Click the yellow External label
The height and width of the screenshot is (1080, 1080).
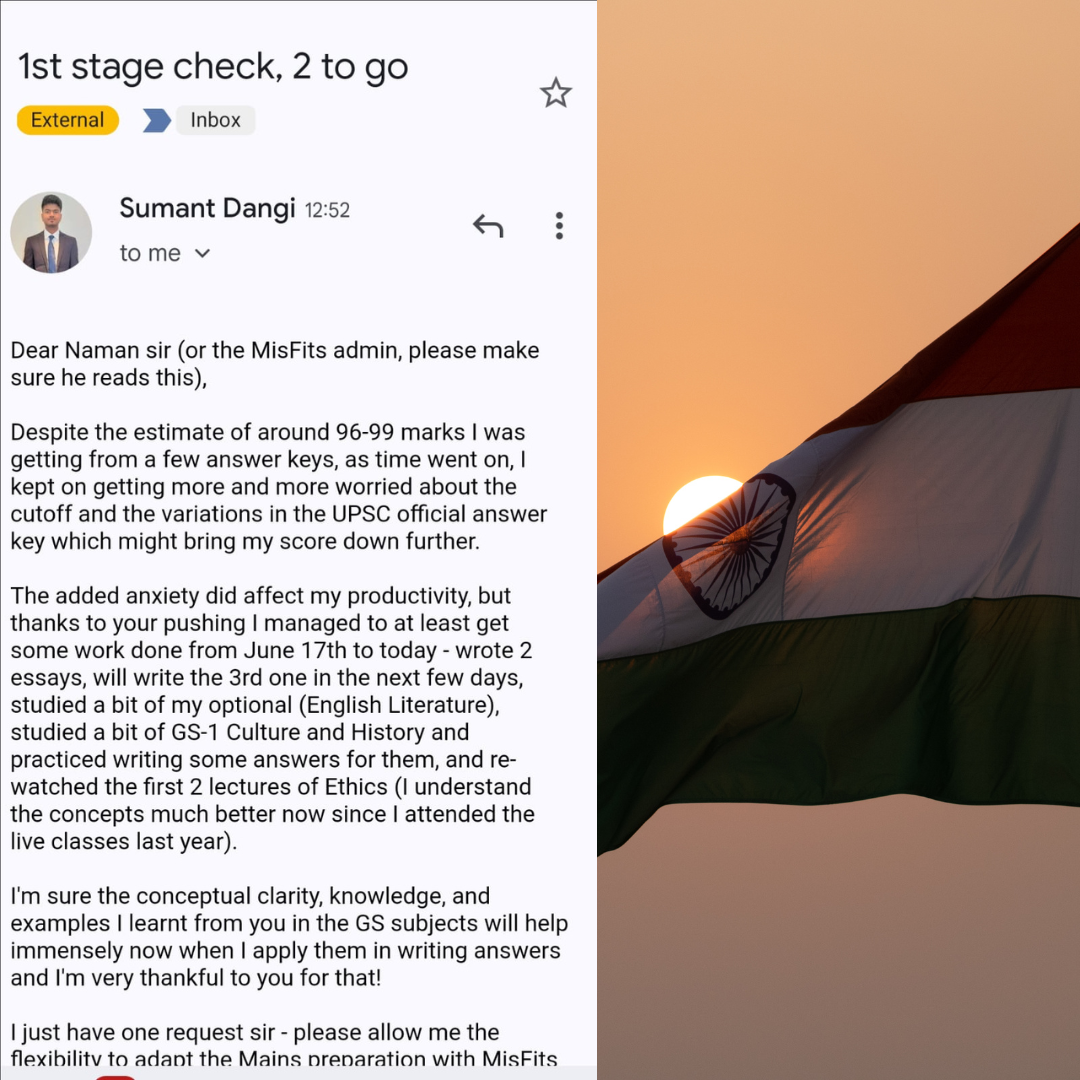68,120
